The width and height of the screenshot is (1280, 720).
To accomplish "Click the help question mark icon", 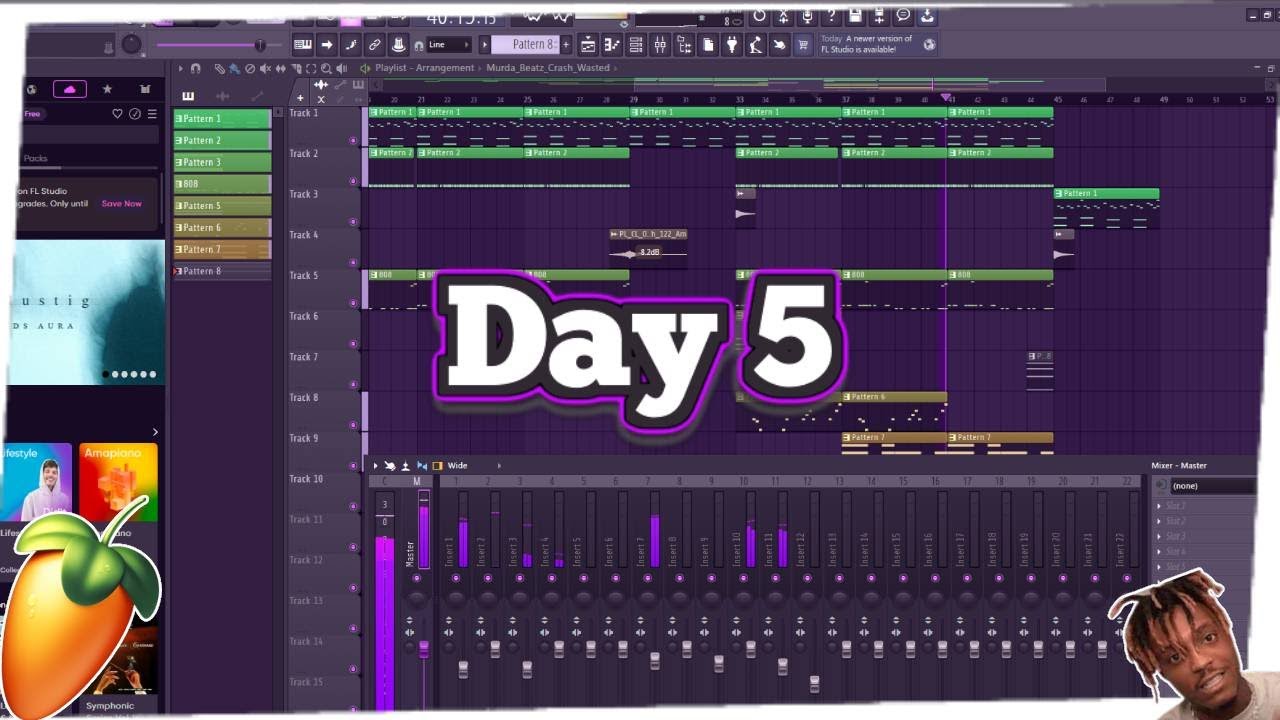I will (x=831, y=16).
